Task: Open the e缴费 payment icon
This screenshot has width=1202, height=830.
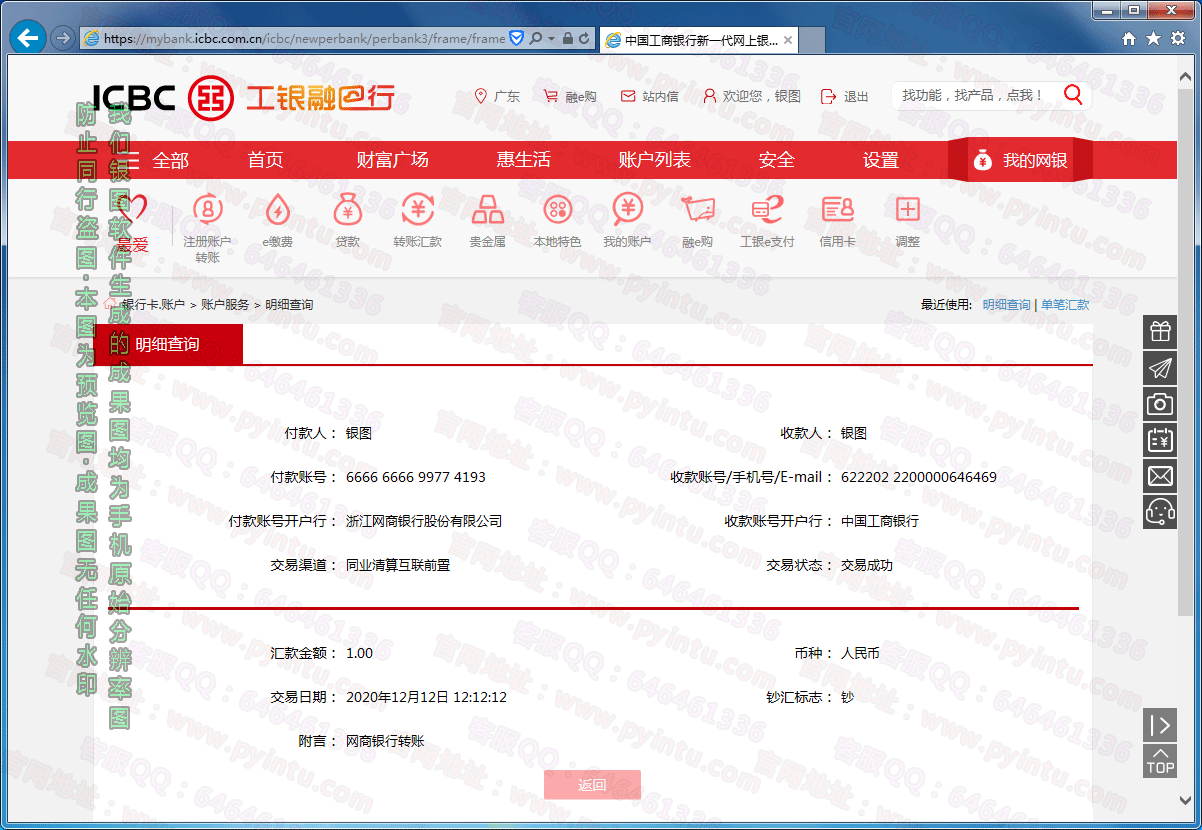Action: 277,220
